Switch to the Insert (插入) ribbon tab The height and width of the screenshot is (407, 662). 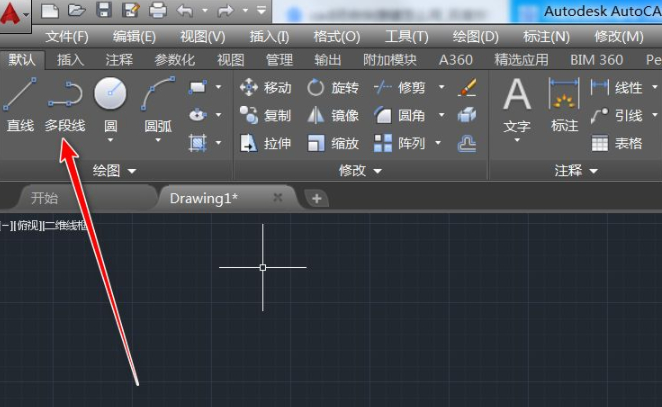point(71,60)
